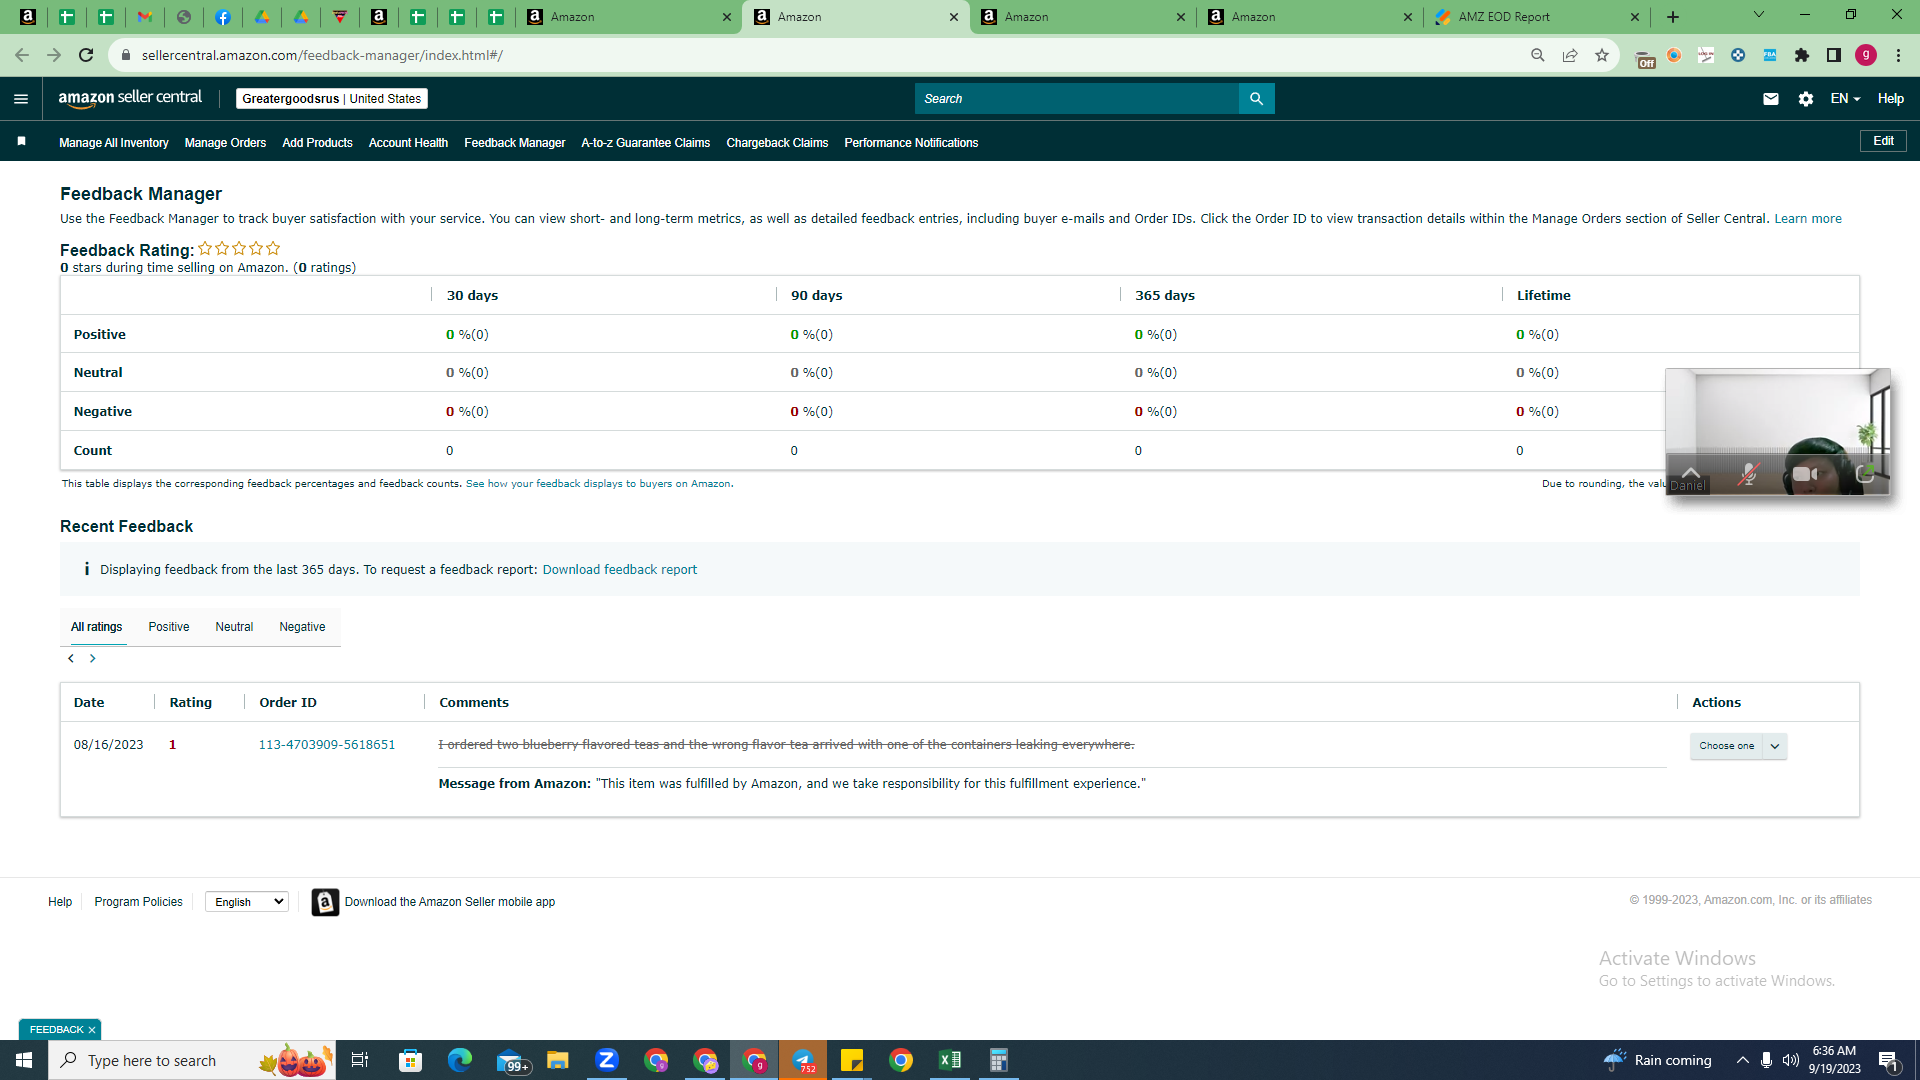
Task: Click See how your feedback displays link
Action: coord(598,484)
